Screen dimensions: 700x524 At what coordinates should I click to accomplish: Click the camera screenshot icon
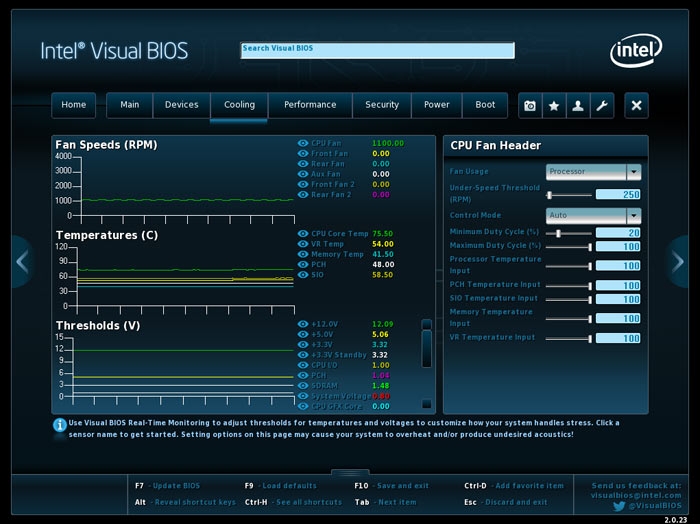(530, 105)
